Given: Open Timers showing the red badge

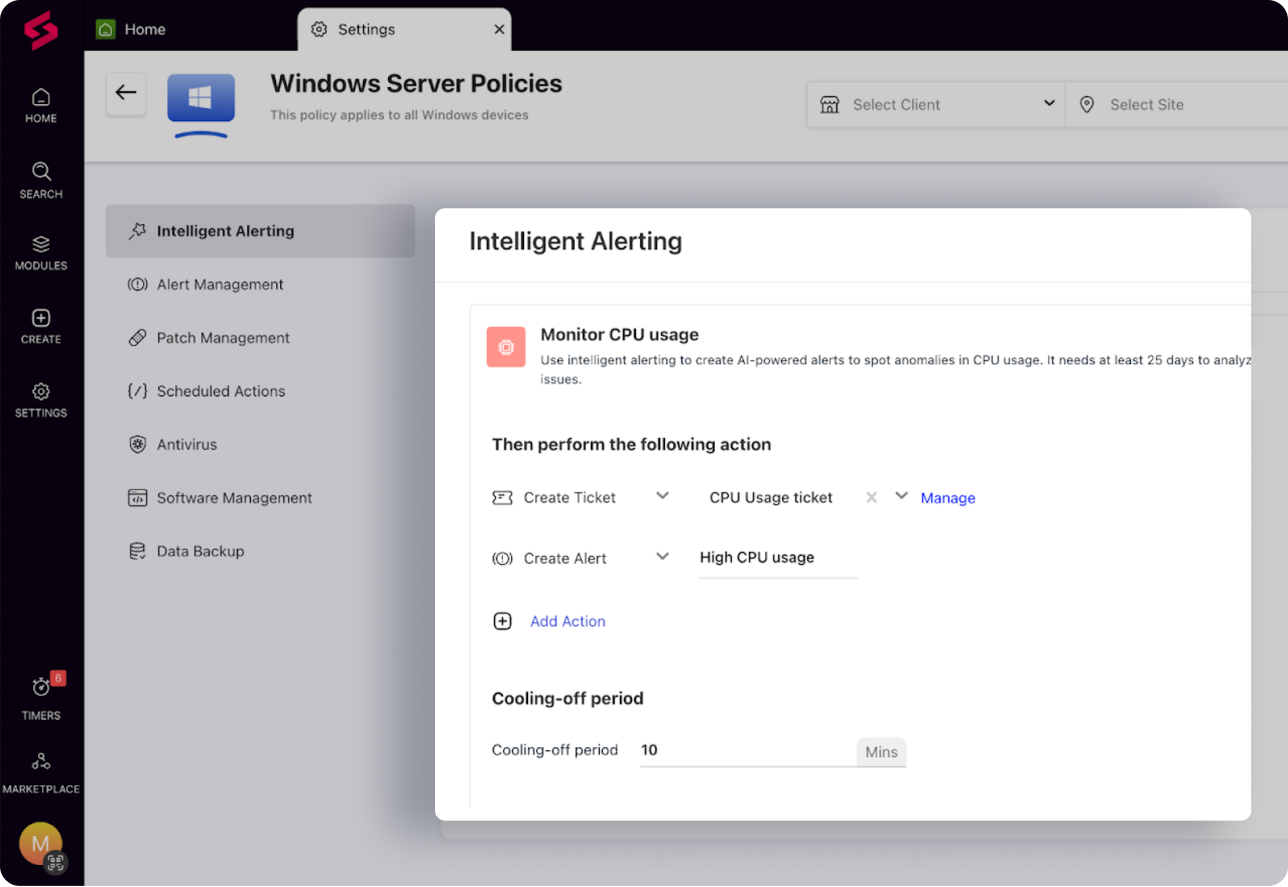Looking at the screenshot, I should pyautogui.click(x=40, y=695).
